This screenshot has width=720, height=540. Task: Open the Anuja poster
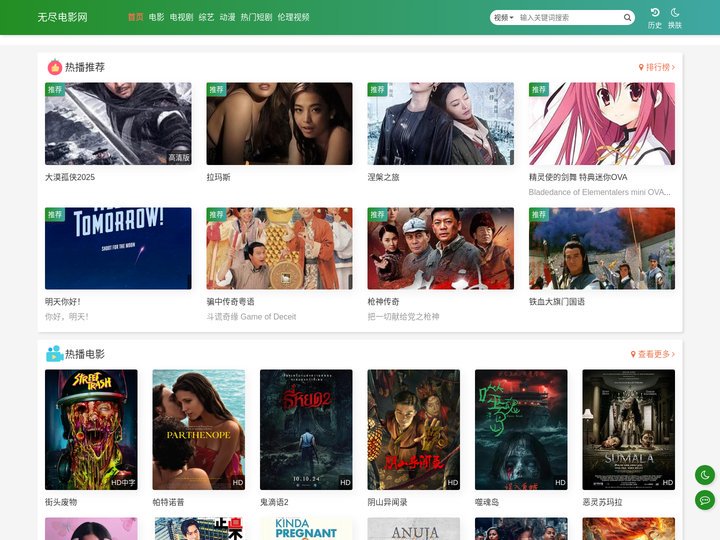tap(413, 529)
